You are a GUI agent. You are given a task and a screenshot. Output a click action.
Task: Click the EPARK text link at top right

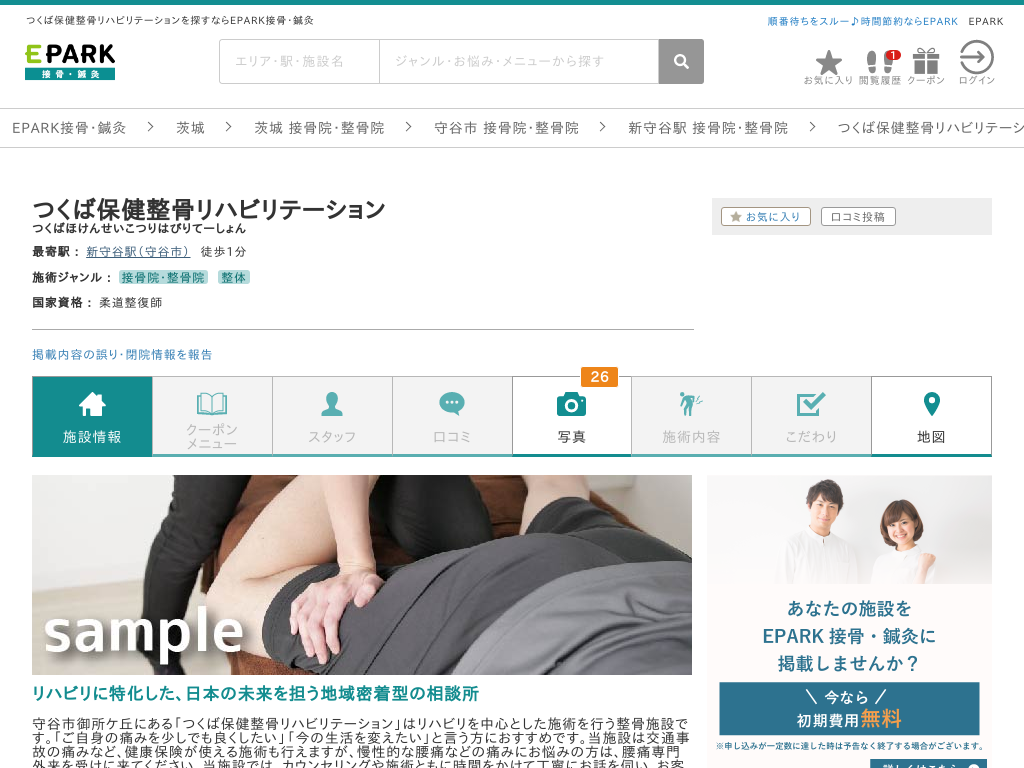click(985, 22)
